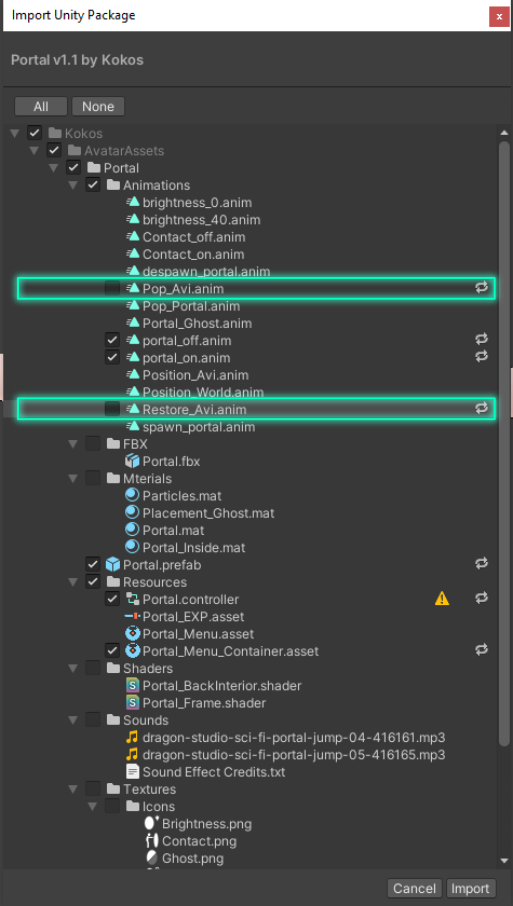Click the Portal_BackInterior.shader file icon
Screen dimensions: 513x906
132,686
